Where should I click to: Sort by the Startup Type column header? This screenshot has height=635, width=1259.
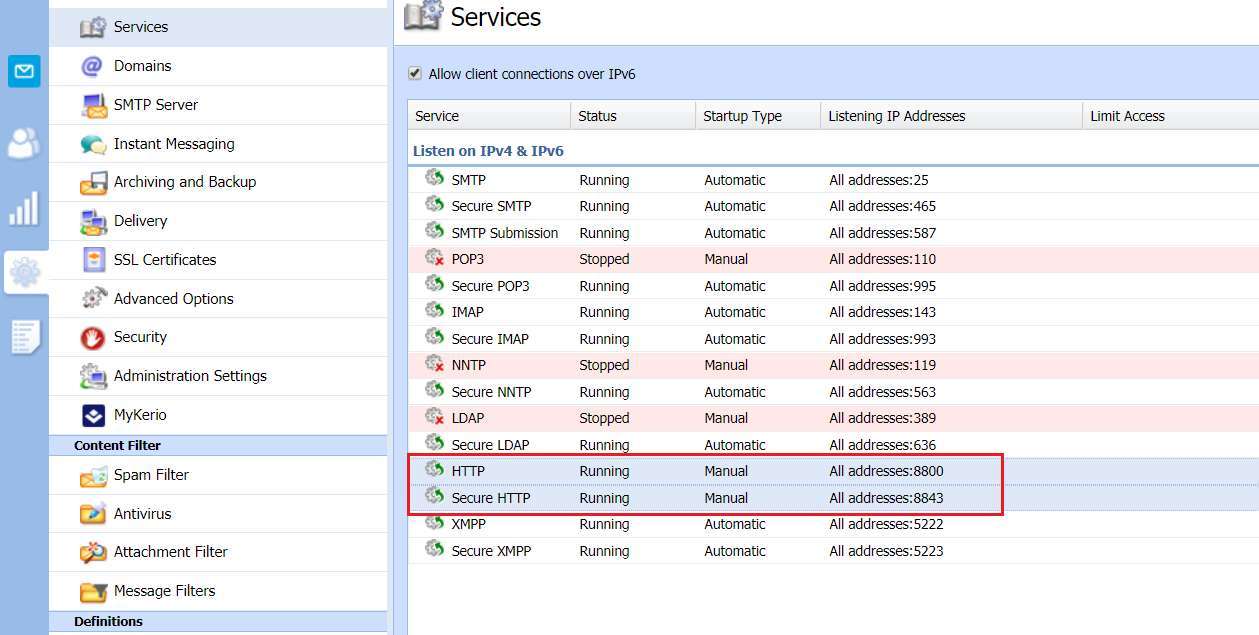point(758,116)
